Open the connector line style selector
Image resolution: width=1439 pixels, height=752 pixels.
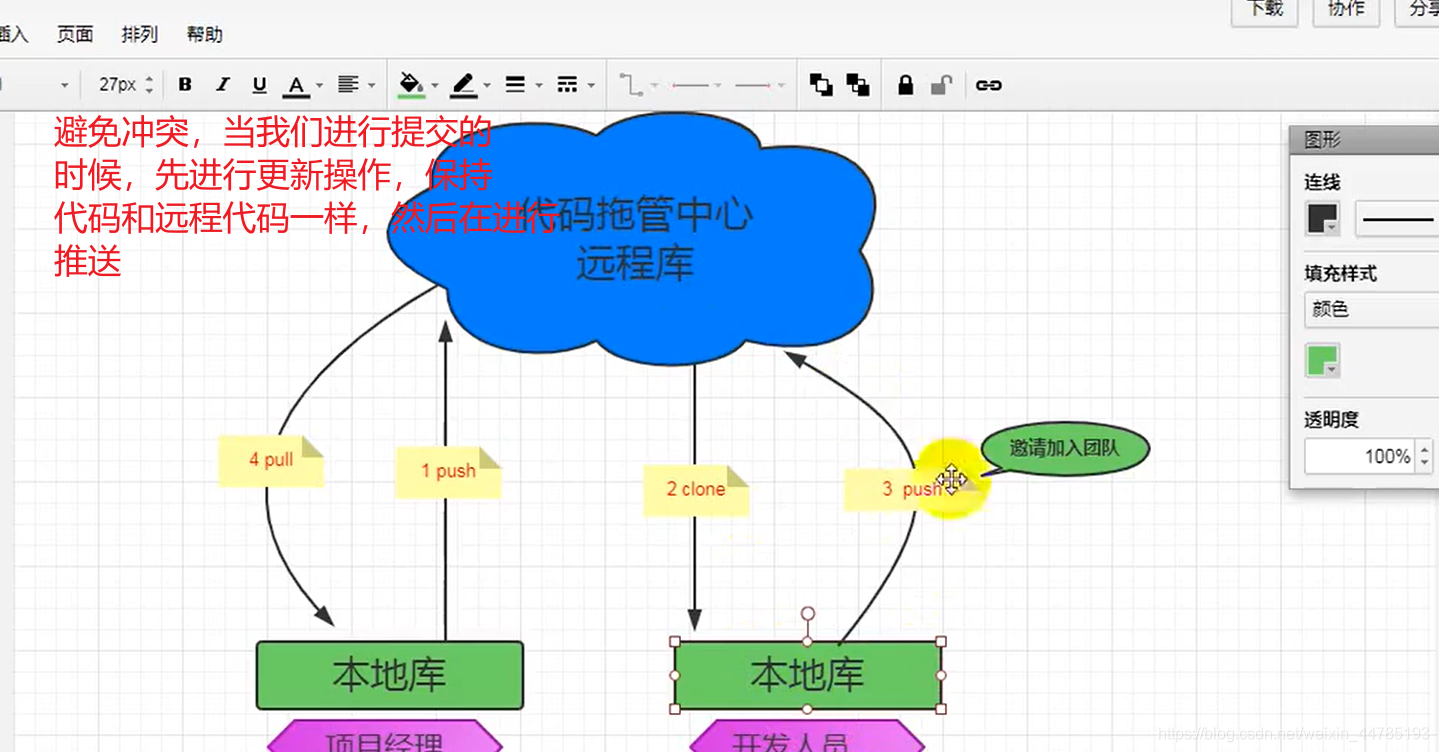click(x=1397, y=219)
